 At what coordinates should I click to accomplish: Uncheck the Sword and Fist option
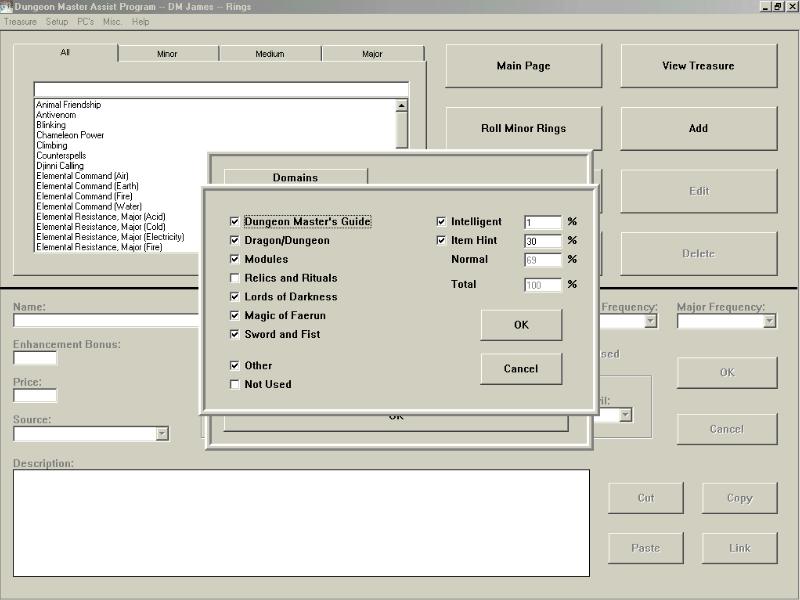pos(235,334)
